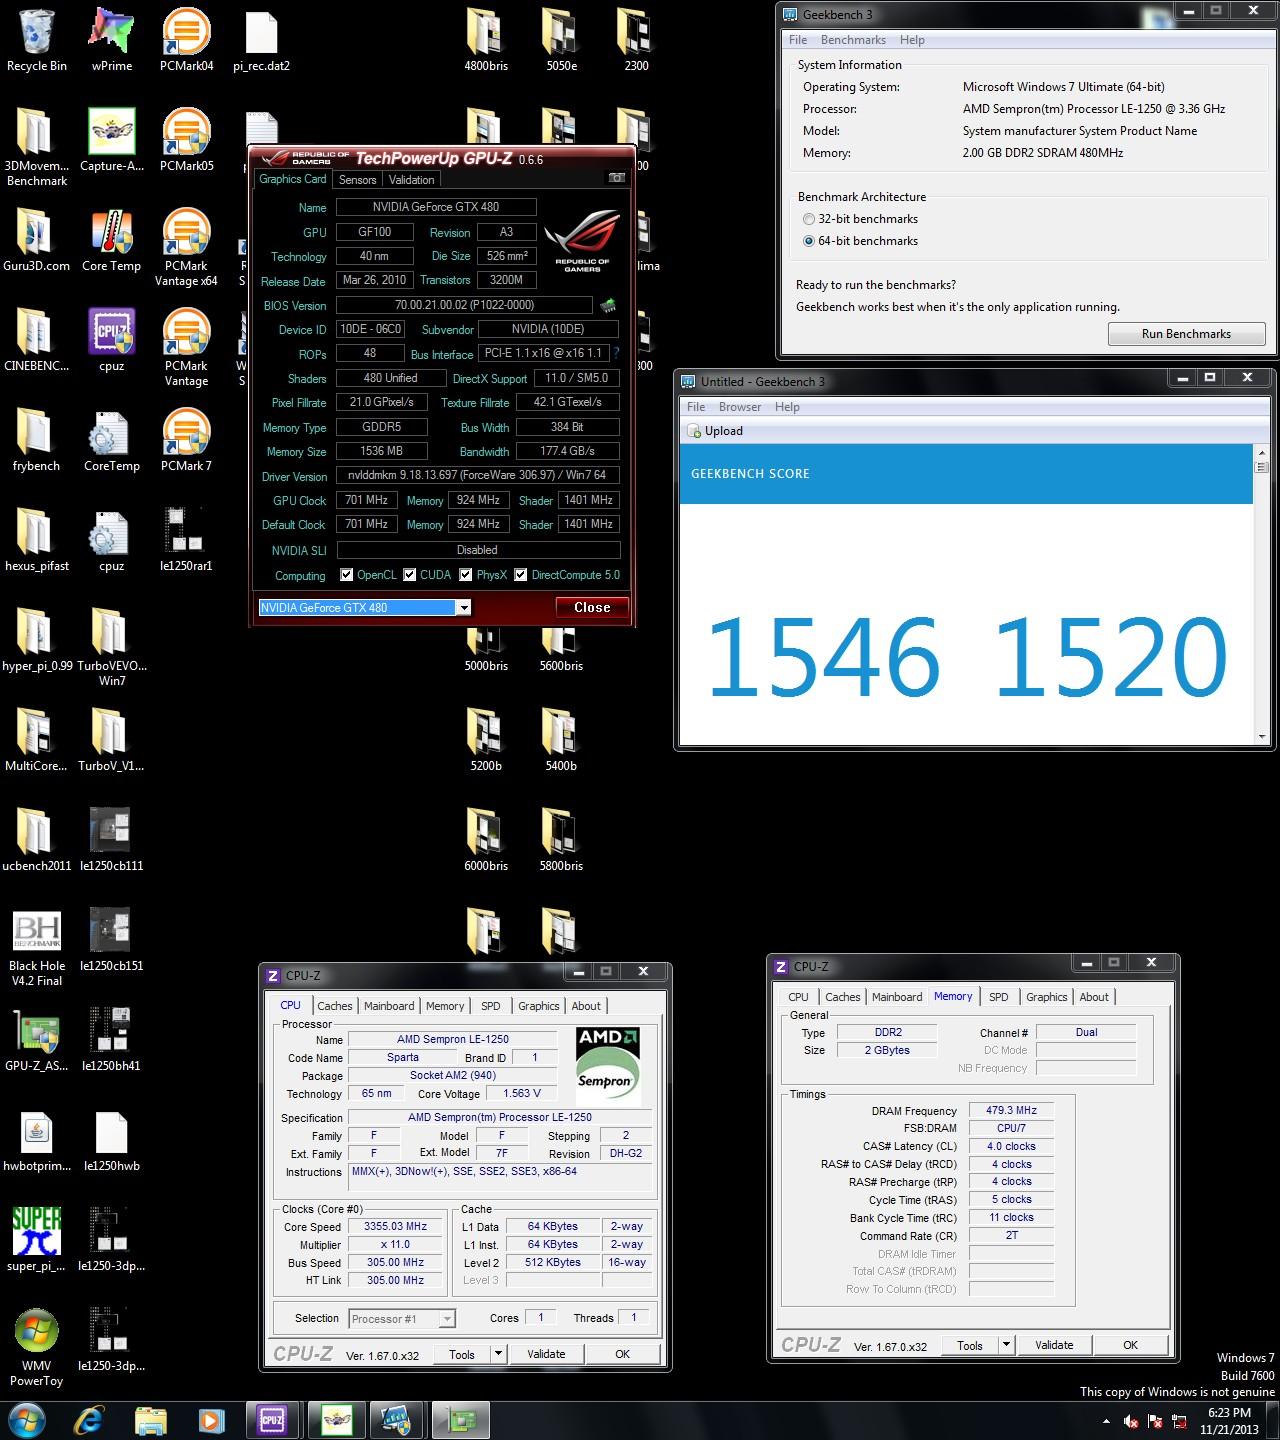Switch to Caches tab in left CPU-Z
This screenshot has width=1280, height=1440.
pyautogui.click(x=335, y=1006)
